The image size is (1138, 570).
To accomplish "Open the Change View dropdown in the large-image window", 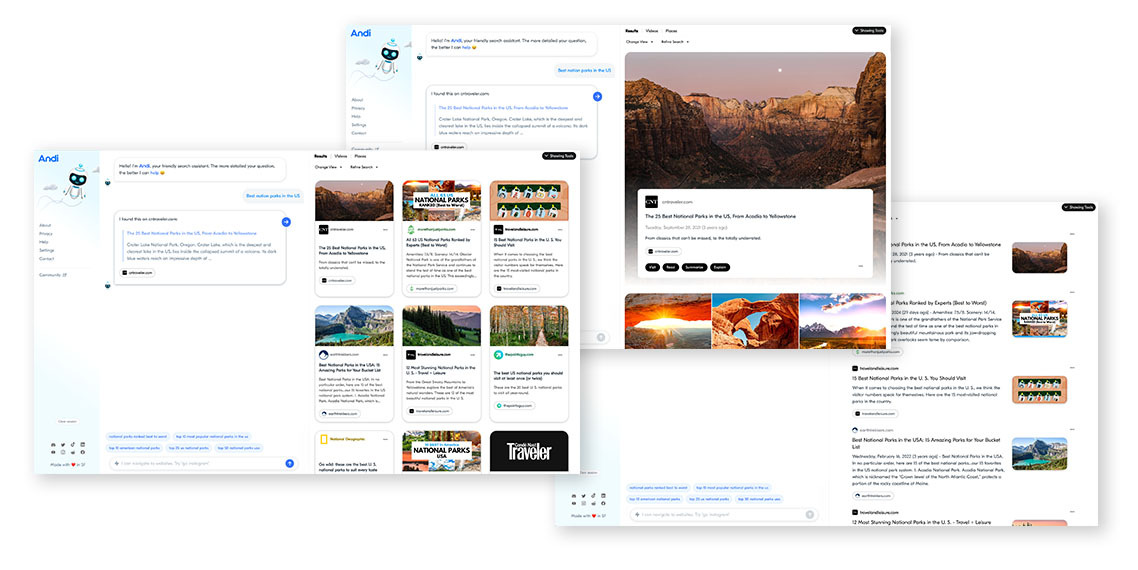I will [x=639, y=42].
